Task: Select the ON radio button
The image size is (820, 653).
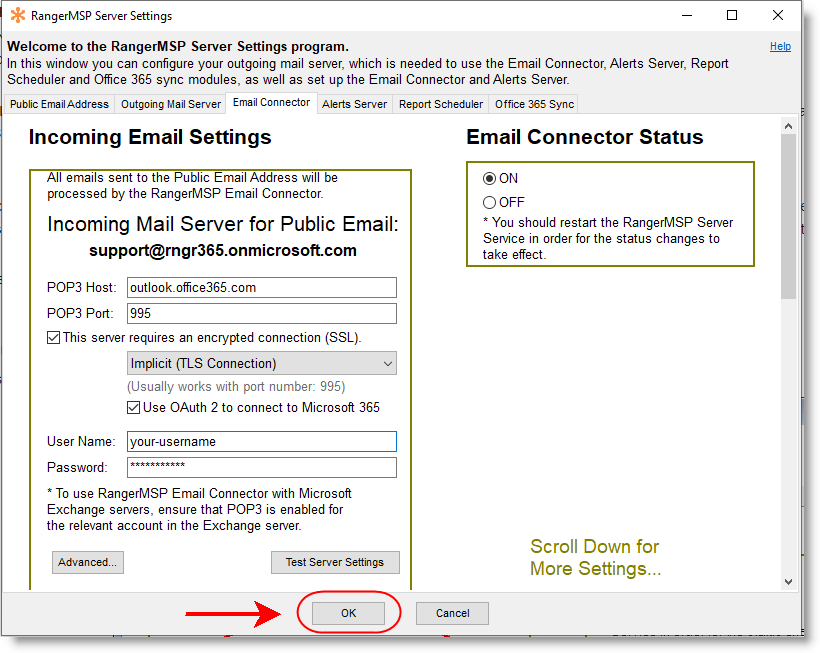Action: (x=489, y=179)
